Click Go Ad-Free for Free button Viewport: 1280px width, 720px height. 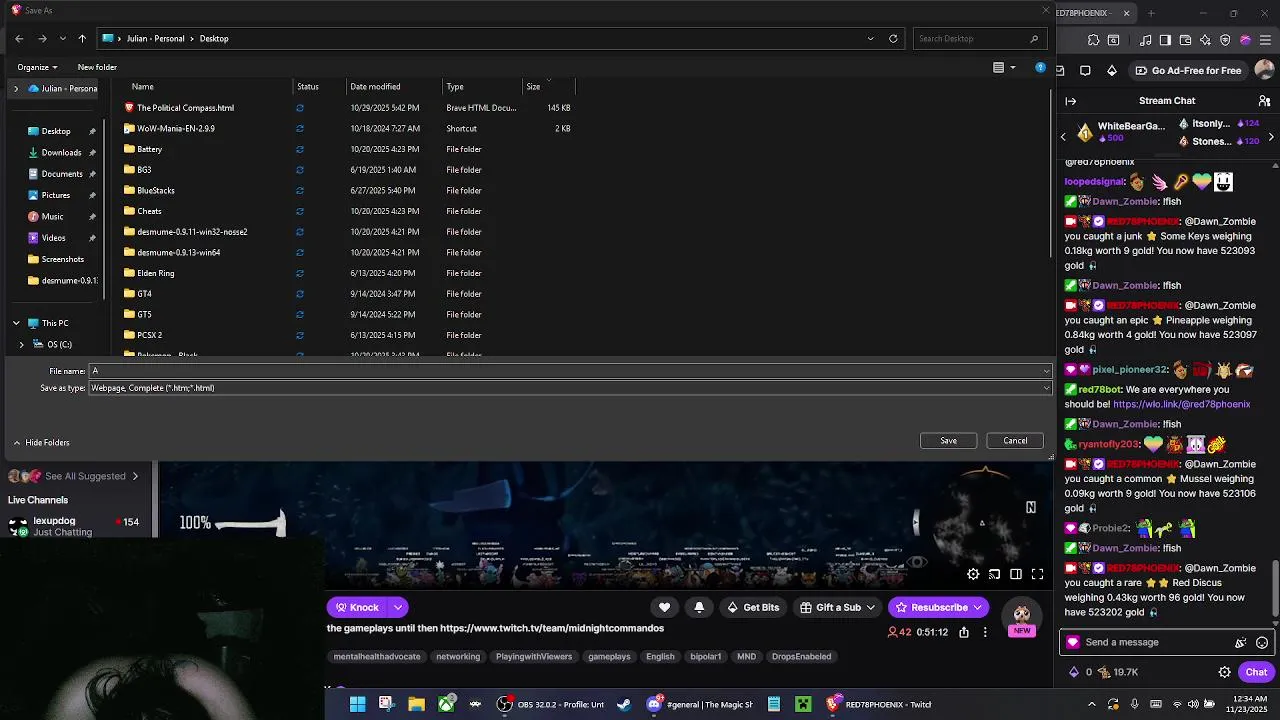coord(1188,71)
